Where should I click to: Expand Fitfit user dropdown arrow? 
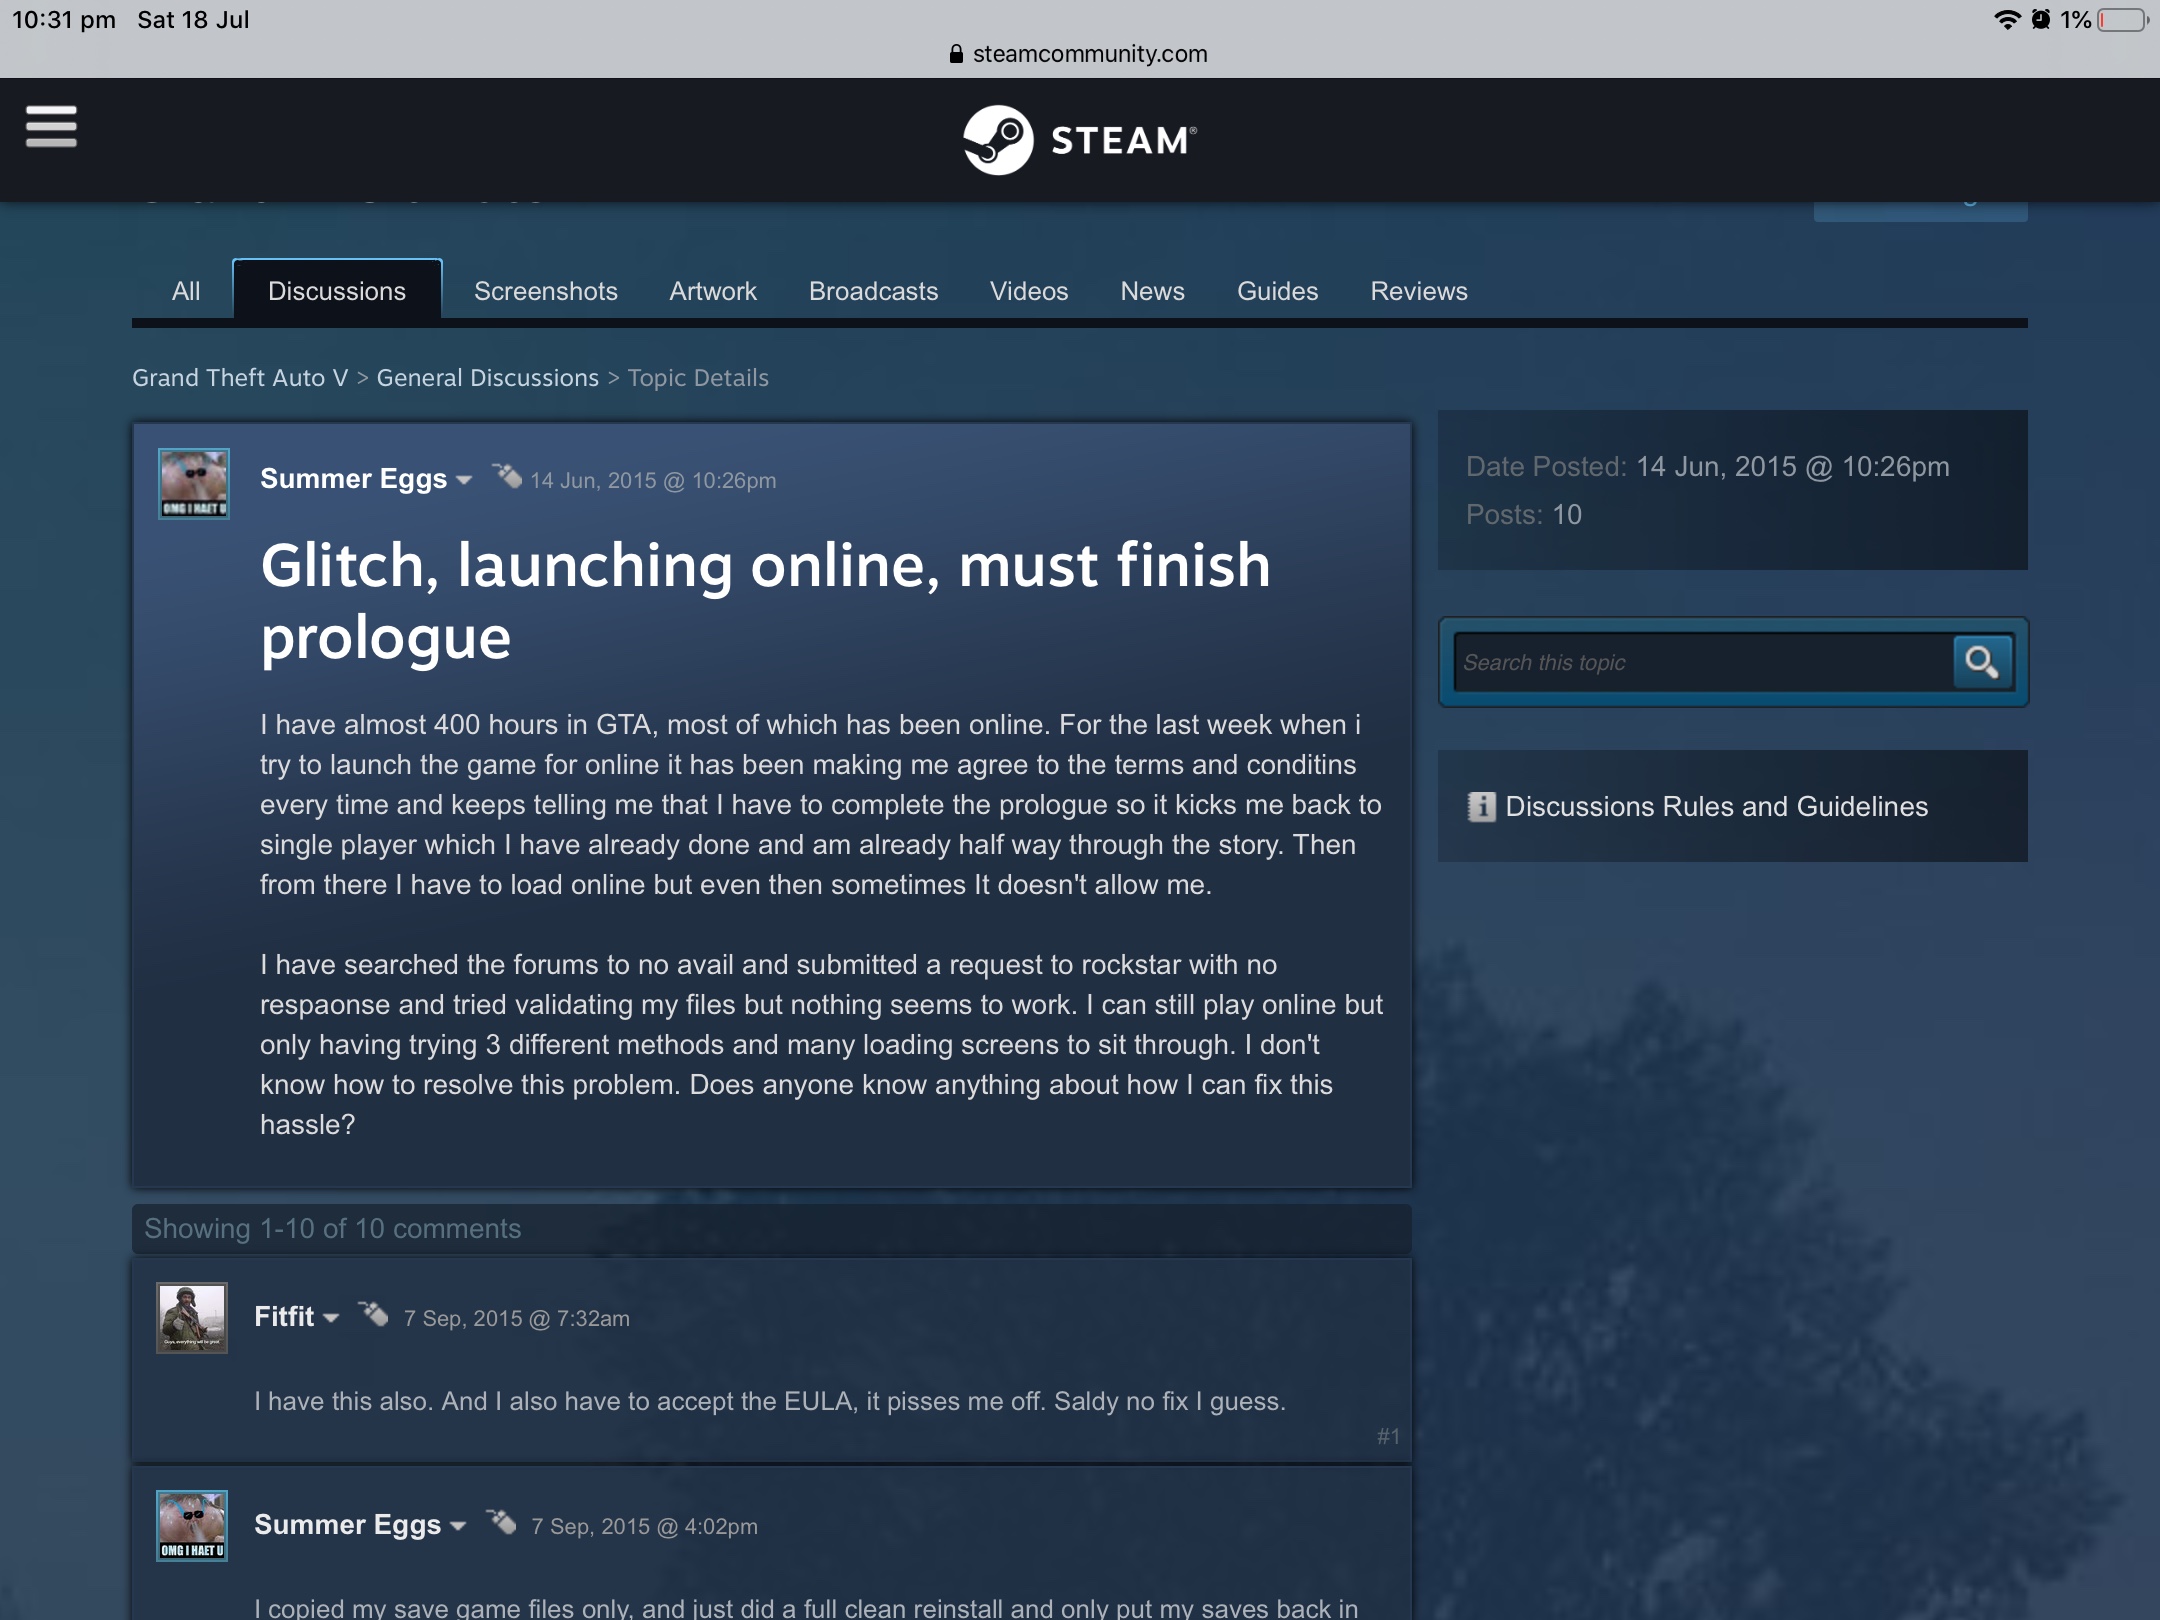click(x=331, y=1318)
